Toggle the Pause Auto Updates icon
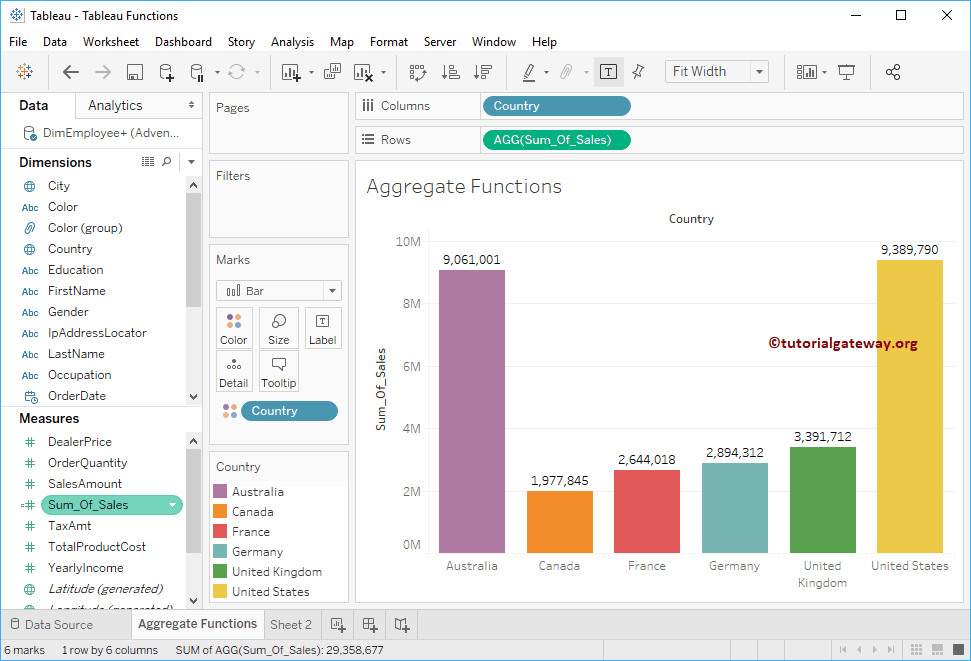 195,72
